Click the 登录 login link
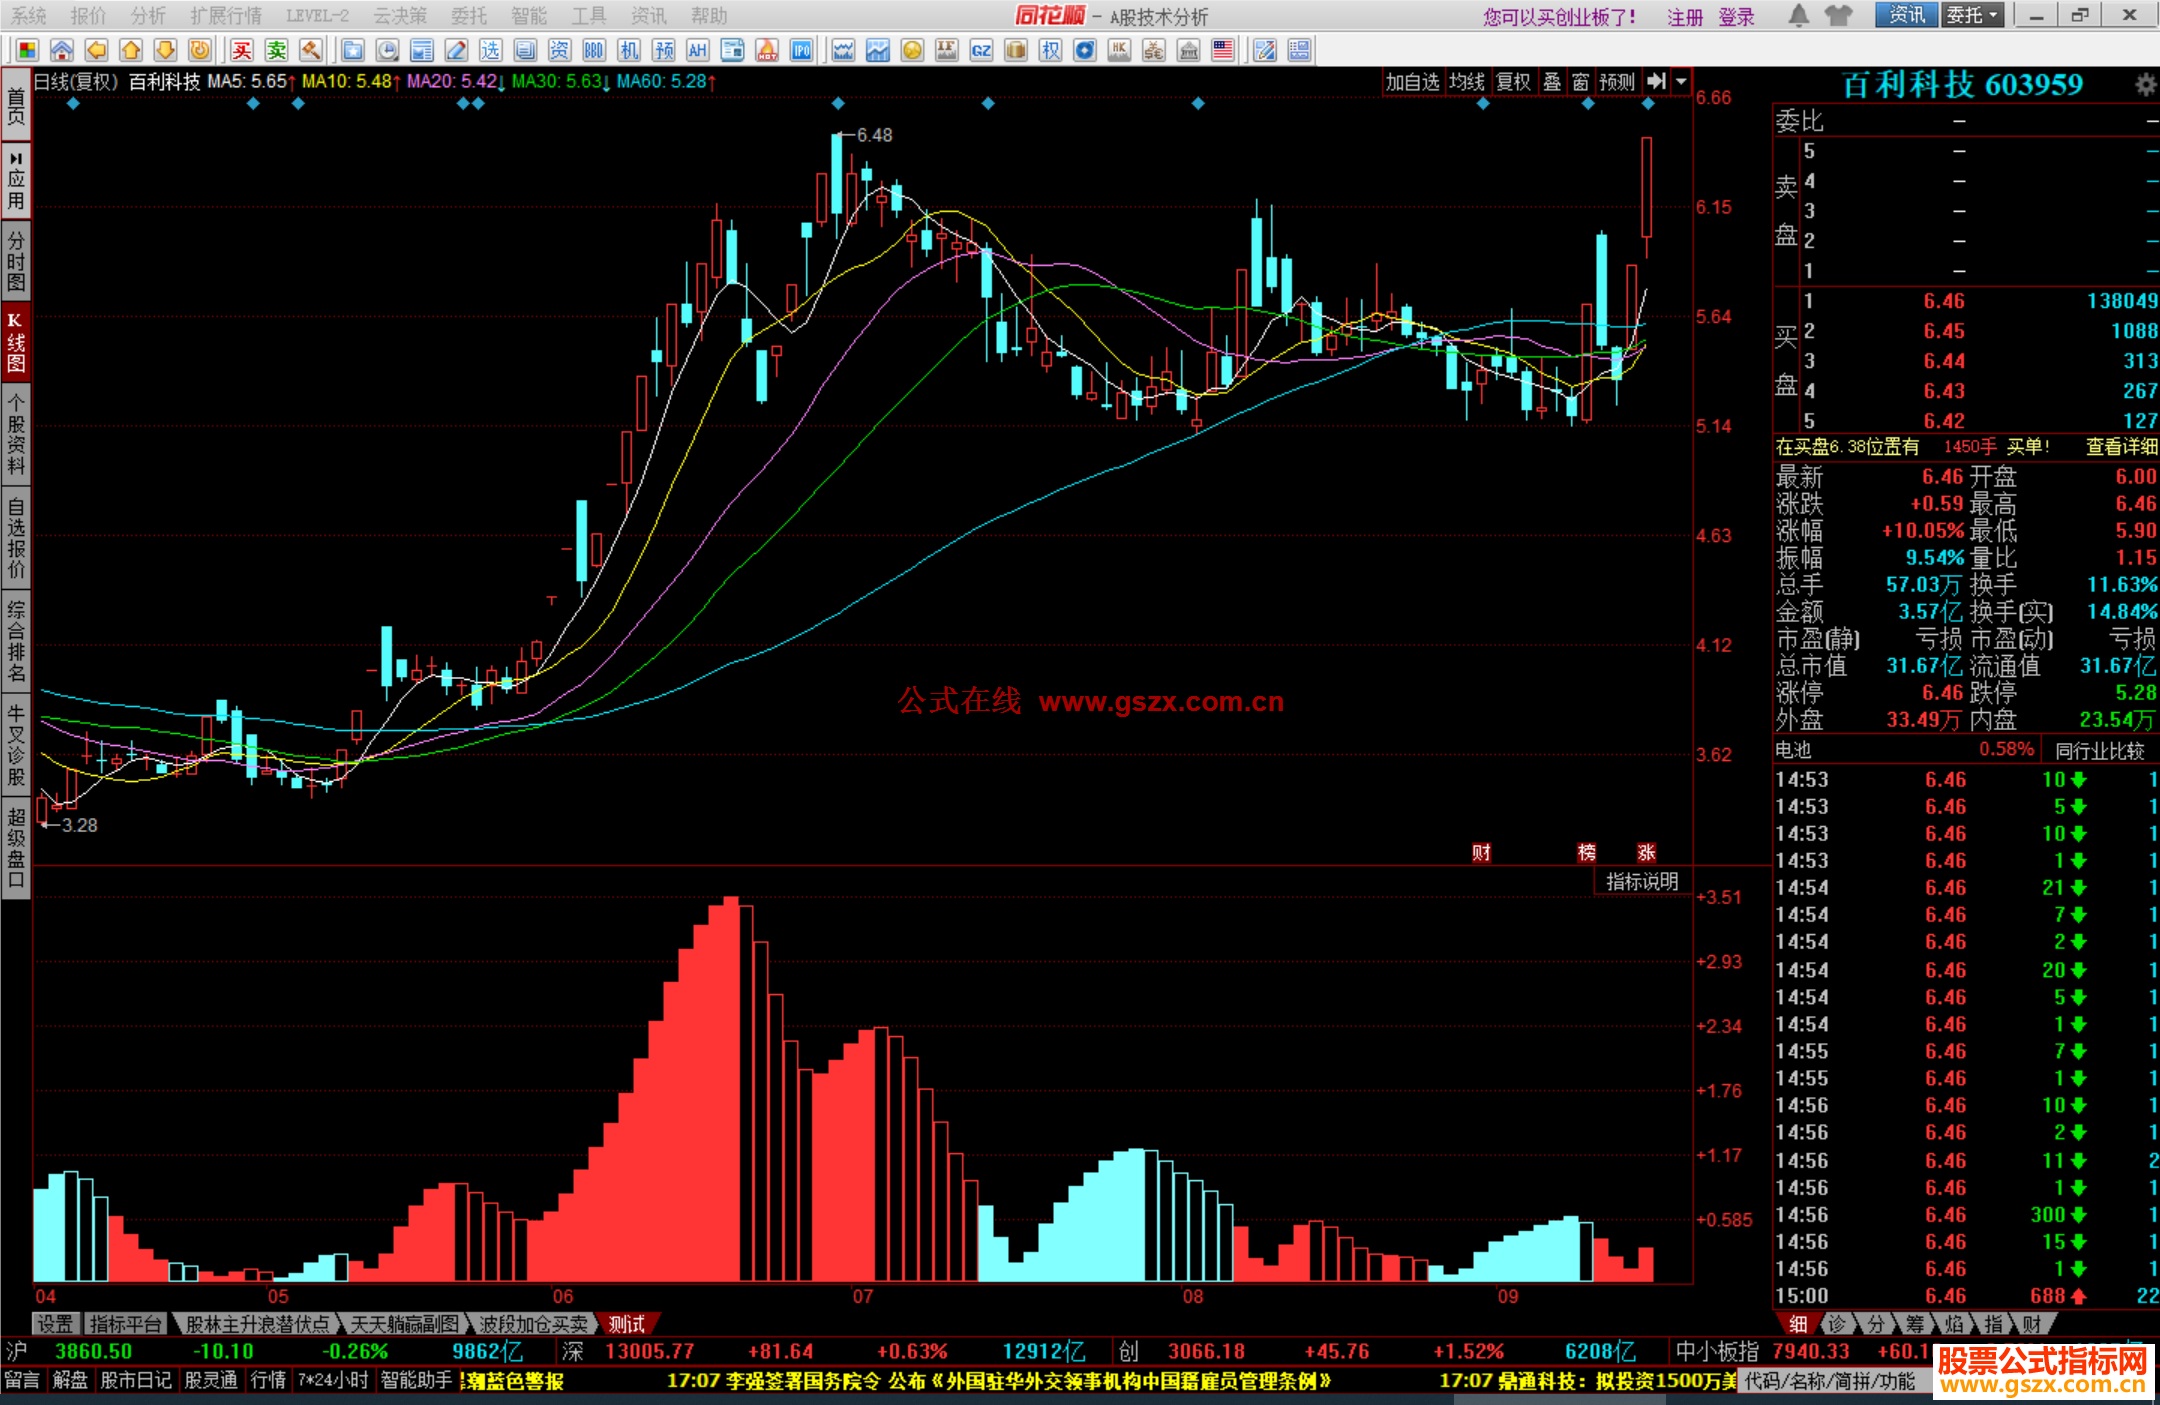The width and height of the screenshot is (2160, 1405). [1737, 17]
